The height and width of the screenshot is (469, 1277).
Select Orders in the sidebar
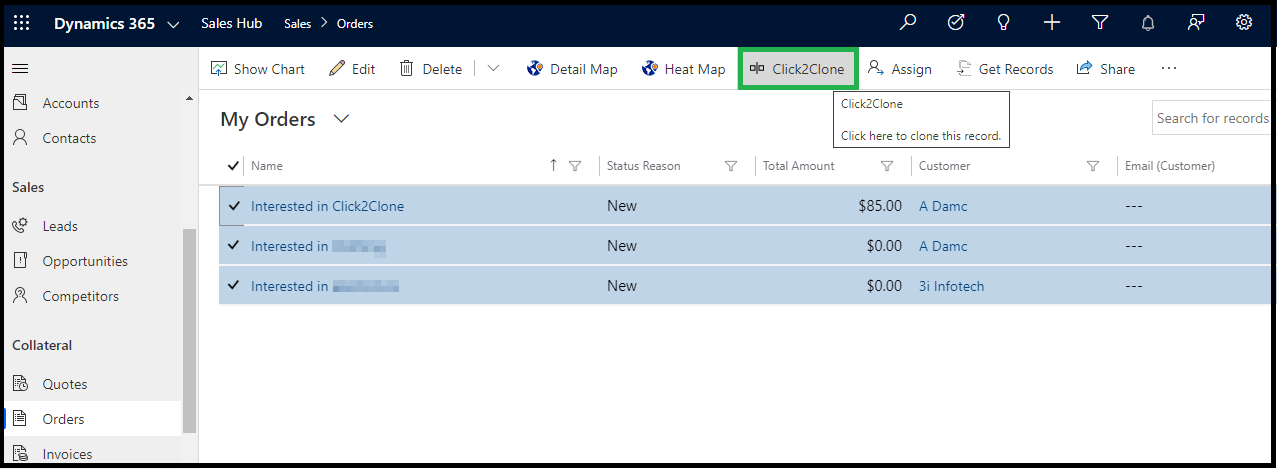pos(63,419)
